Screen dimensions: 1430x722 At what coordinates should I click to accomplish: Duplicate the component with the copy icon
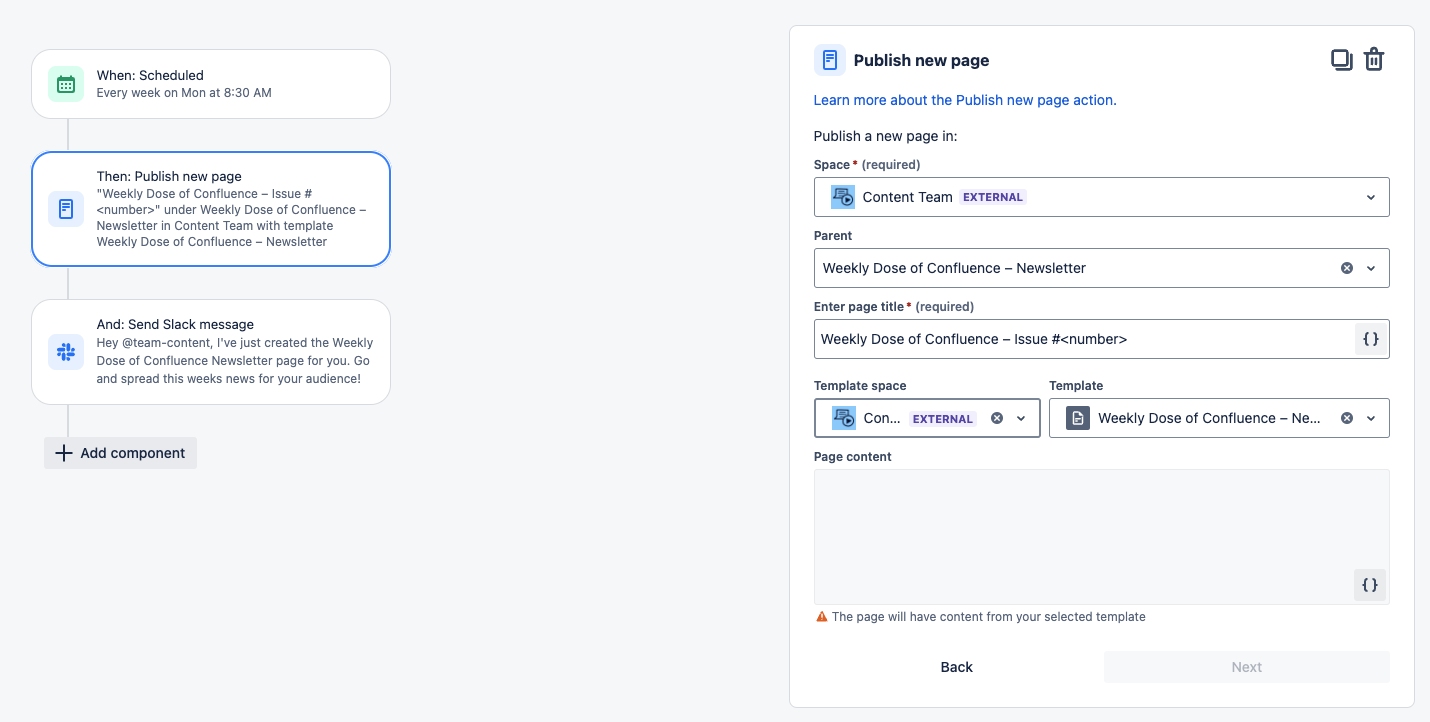tap(1342, 60)
